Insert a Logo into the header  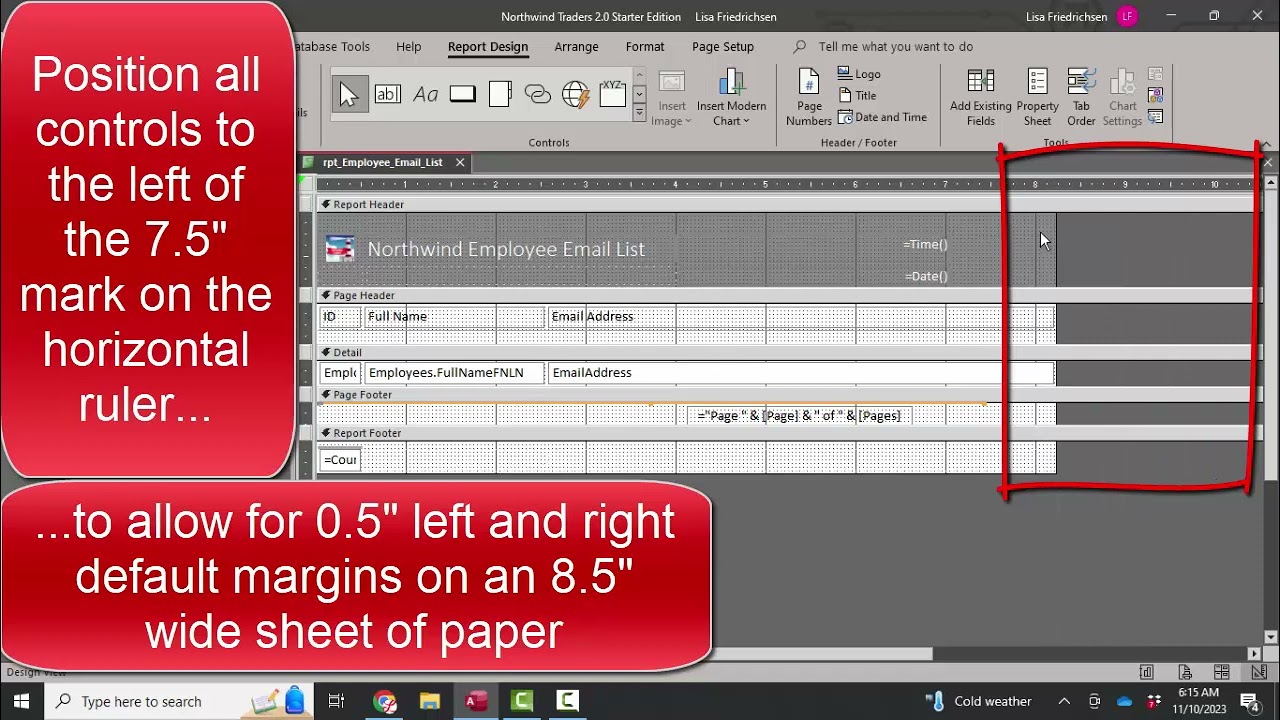click(859, 74)
